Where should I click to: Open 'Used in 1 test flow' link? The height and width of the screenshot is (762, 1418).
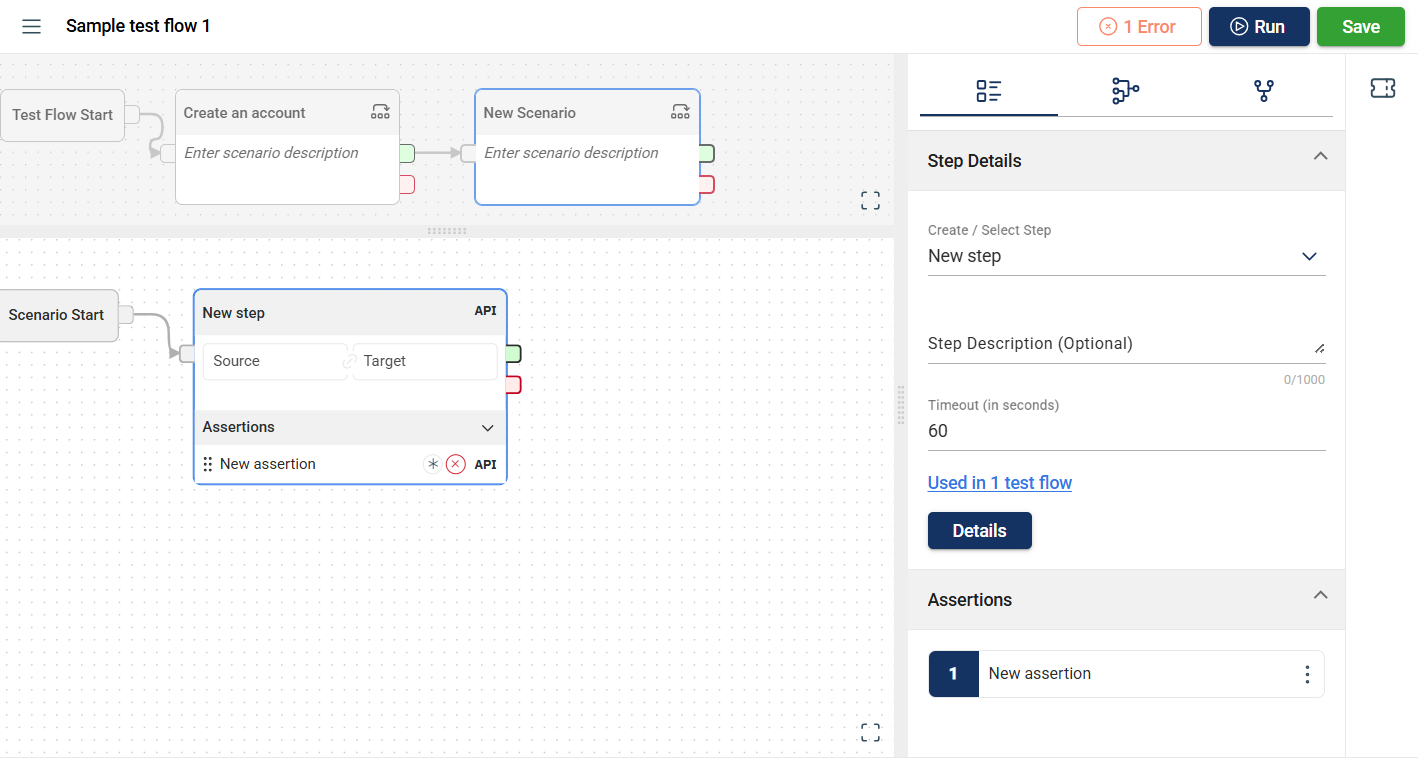tap(999, 483)
